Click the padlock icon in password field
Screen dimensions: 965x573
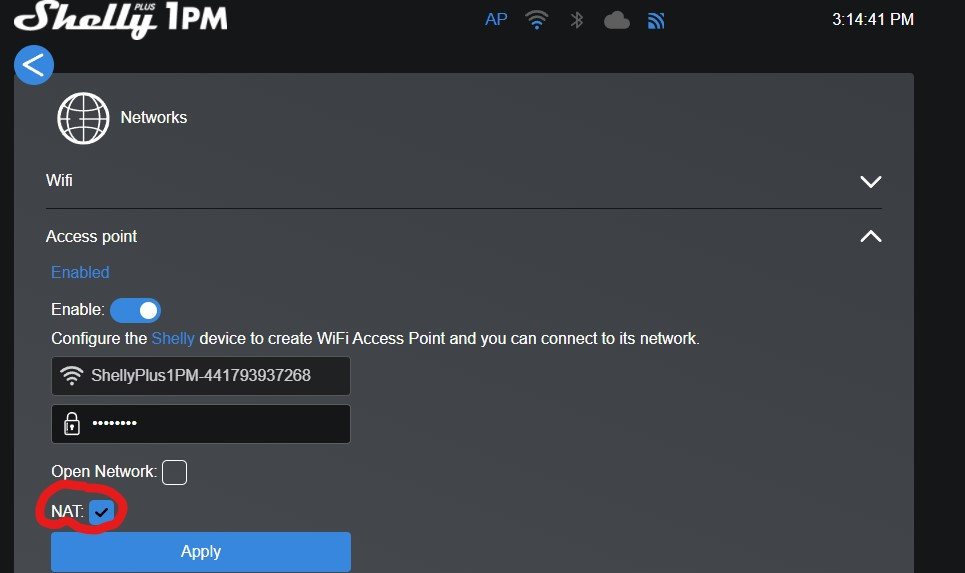click(x=71, y=423)
